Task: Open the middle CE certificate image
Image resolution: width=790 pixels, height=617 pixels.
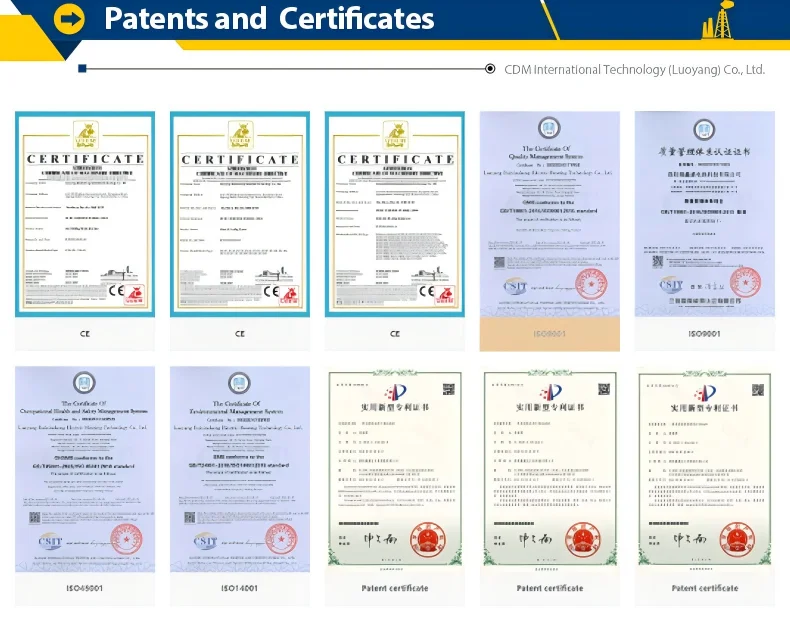Action: click(x=240, y=214)
